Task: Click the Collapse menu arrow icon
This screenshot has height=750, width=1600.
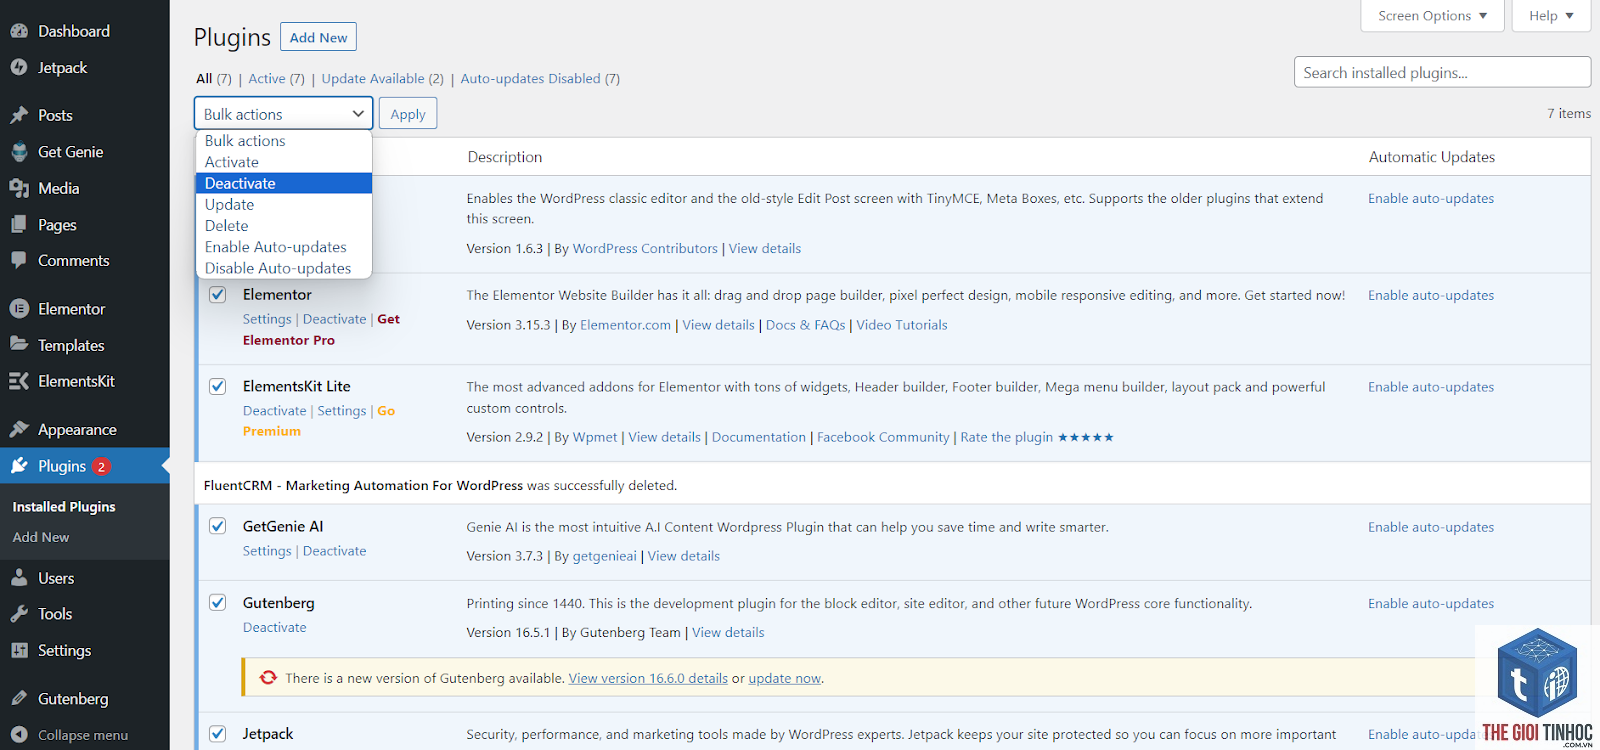Action: [19, 734]
